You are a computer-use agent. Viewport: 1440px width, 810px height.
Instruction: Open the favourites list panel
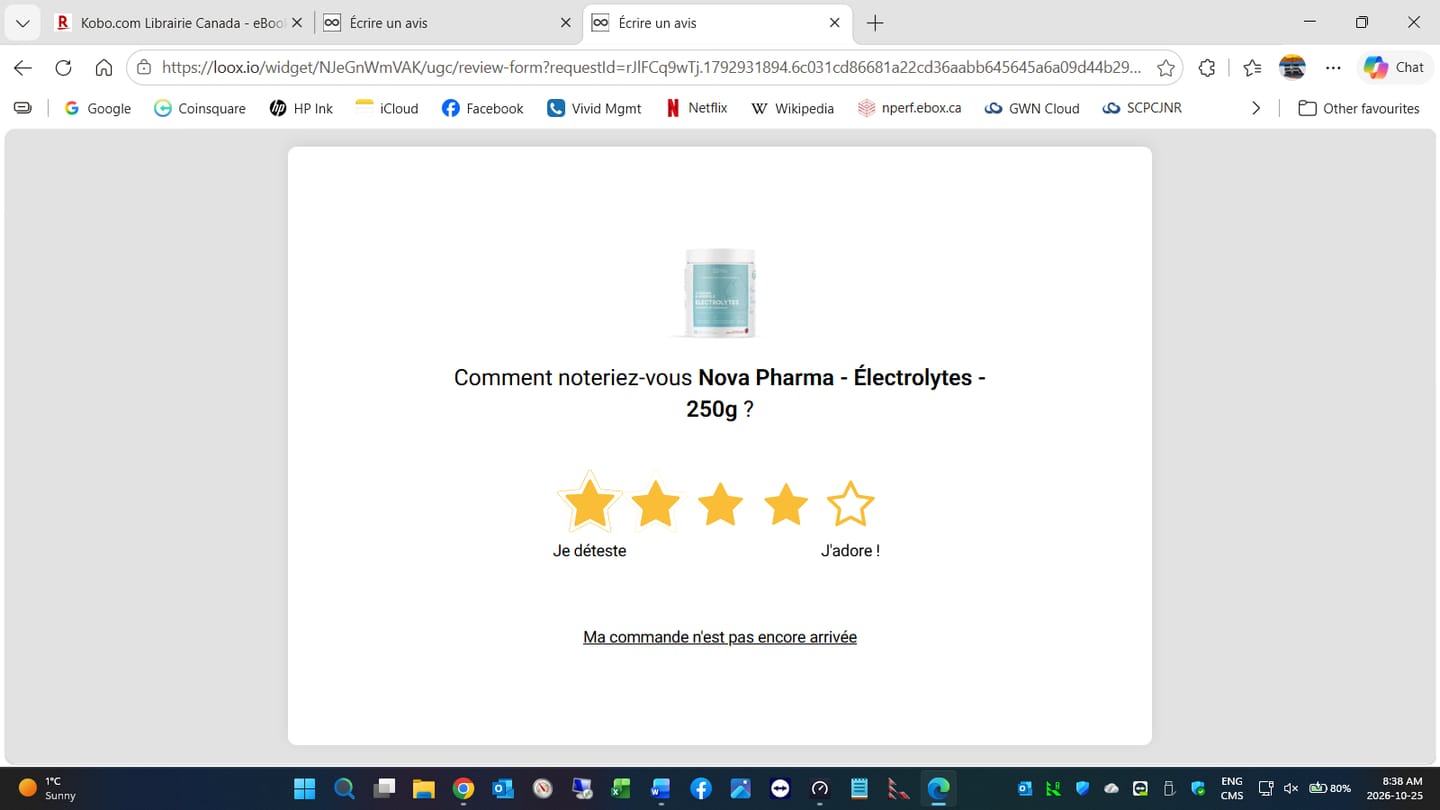(x=1252, y=68)
